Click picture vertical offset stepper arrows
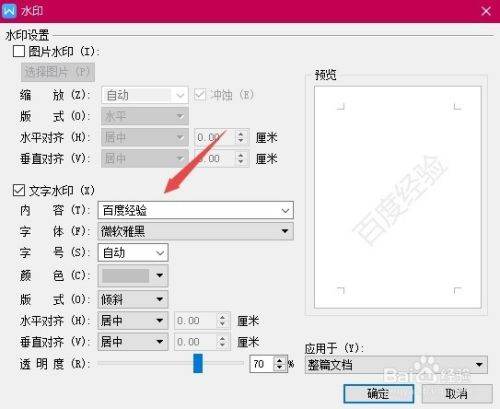Viewport: 500px width, 409px height. 240,159
